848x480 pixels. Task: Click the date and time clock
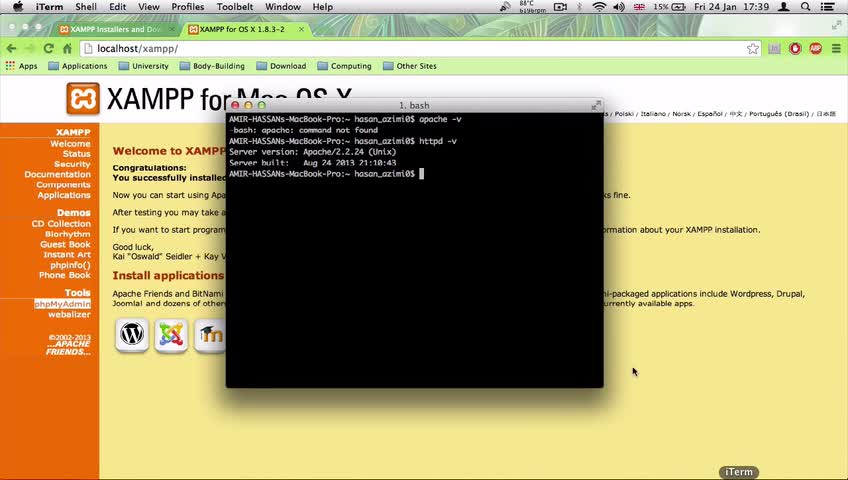tap(732, 7)
